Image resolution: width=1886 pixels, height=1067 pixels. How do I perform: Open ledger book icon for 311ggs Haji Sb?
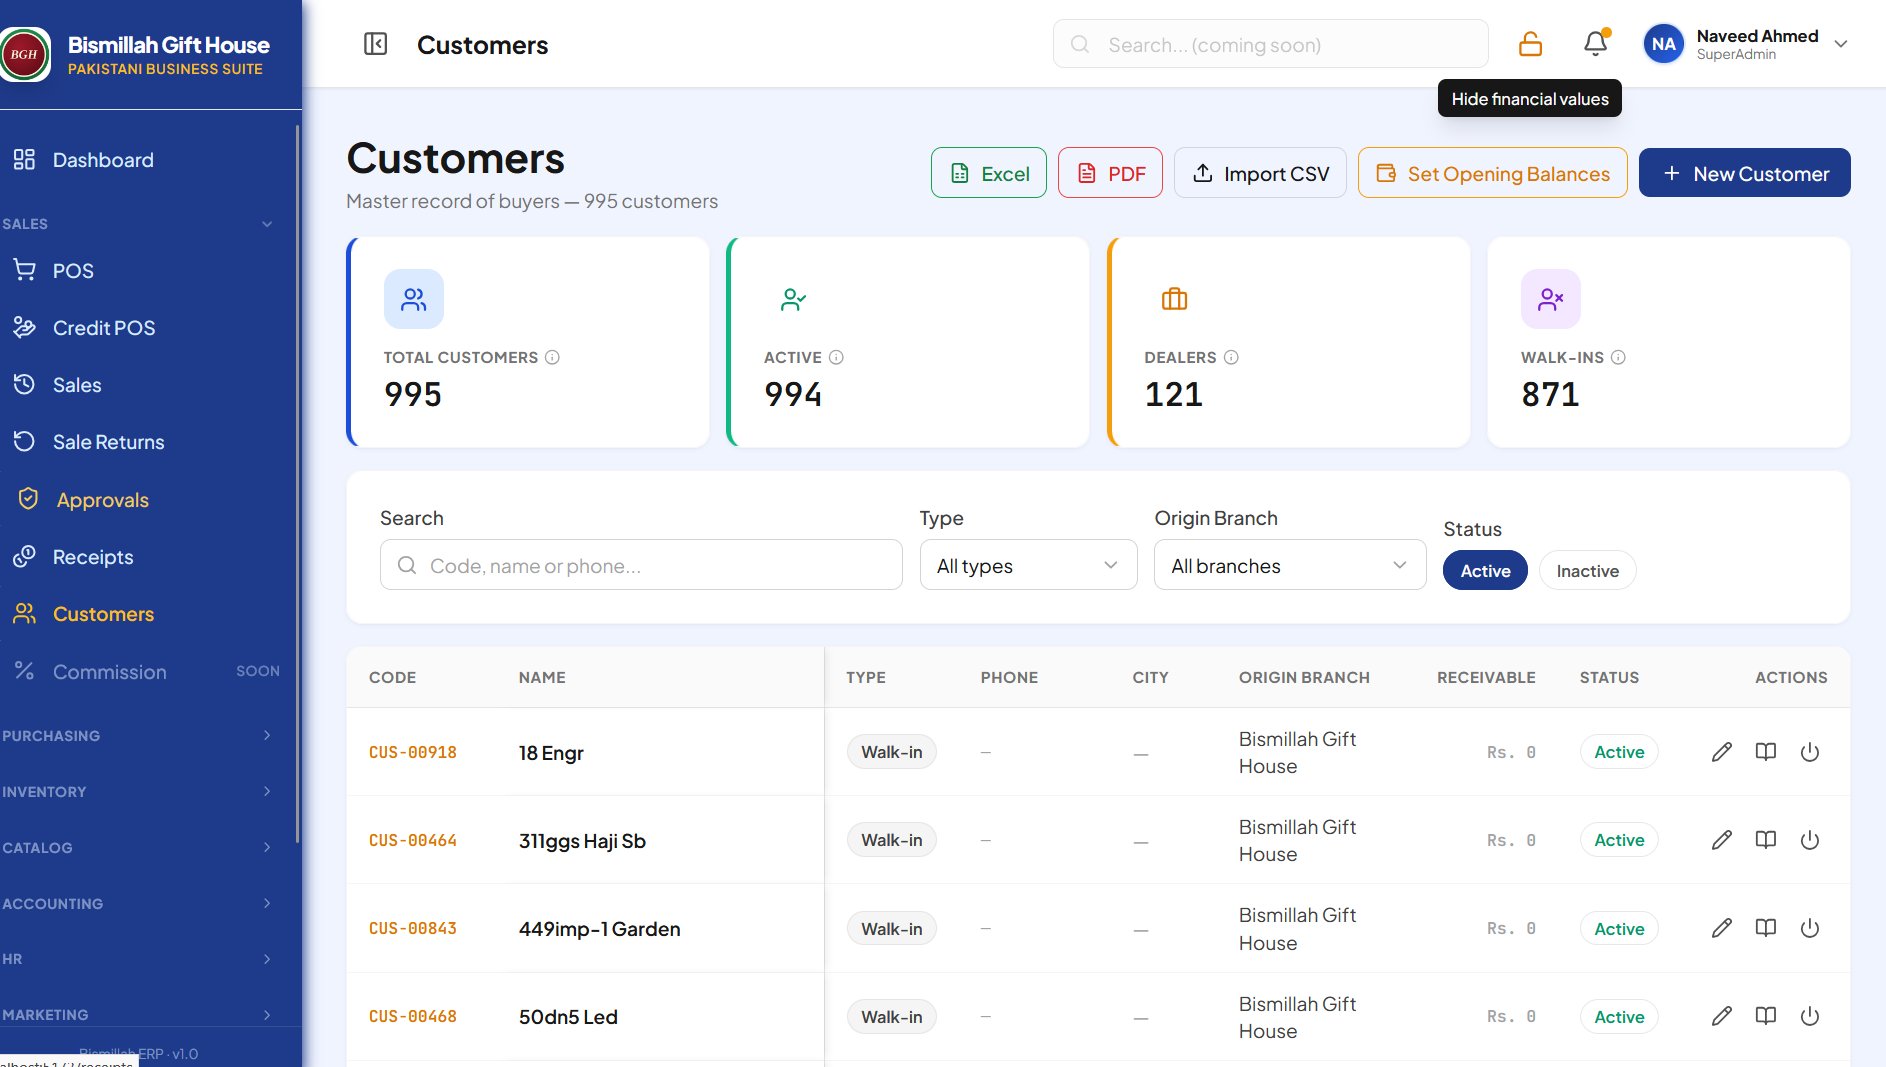click(x=1766, y=840)
